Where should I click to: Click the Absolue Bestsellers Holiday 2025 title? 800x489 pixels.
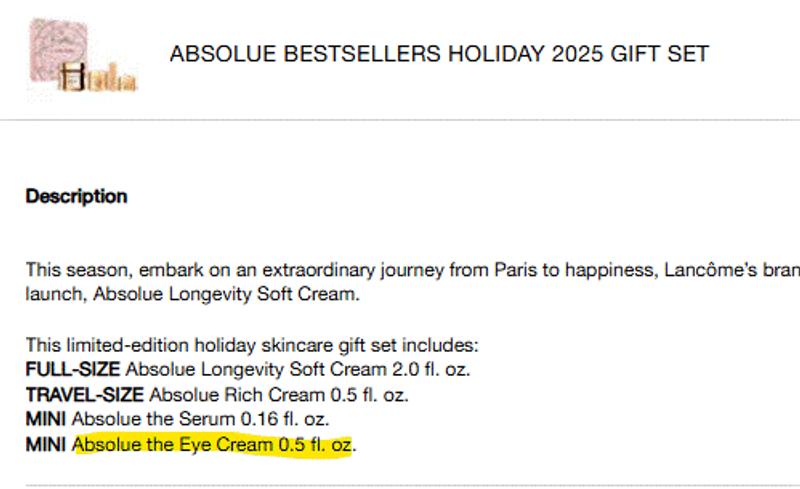pos(439,55)
